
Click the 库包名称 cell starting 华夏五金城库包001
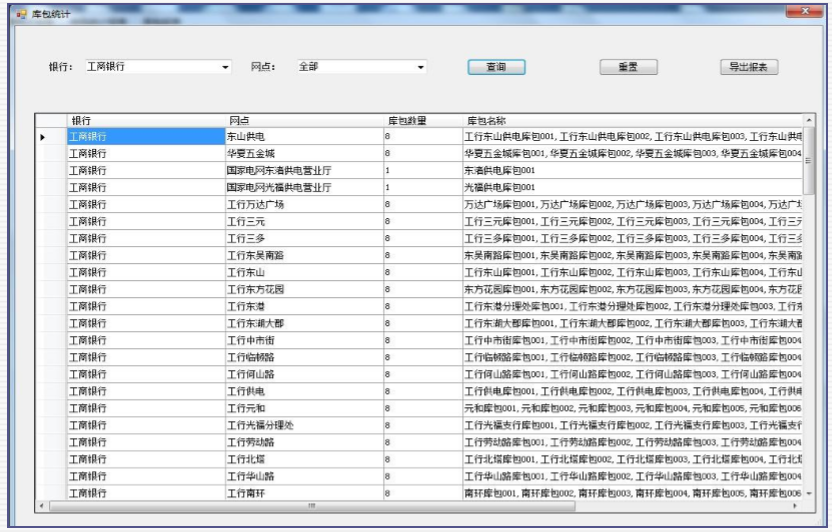(632, 153)
